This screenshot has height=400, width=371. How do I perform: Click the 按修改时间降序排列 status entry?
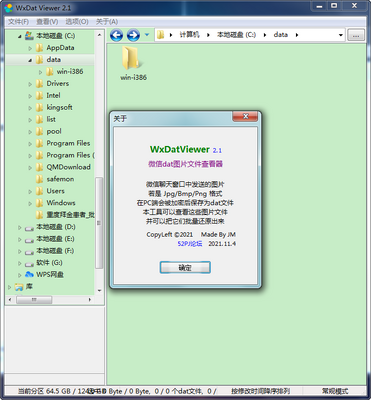[260, 391]
